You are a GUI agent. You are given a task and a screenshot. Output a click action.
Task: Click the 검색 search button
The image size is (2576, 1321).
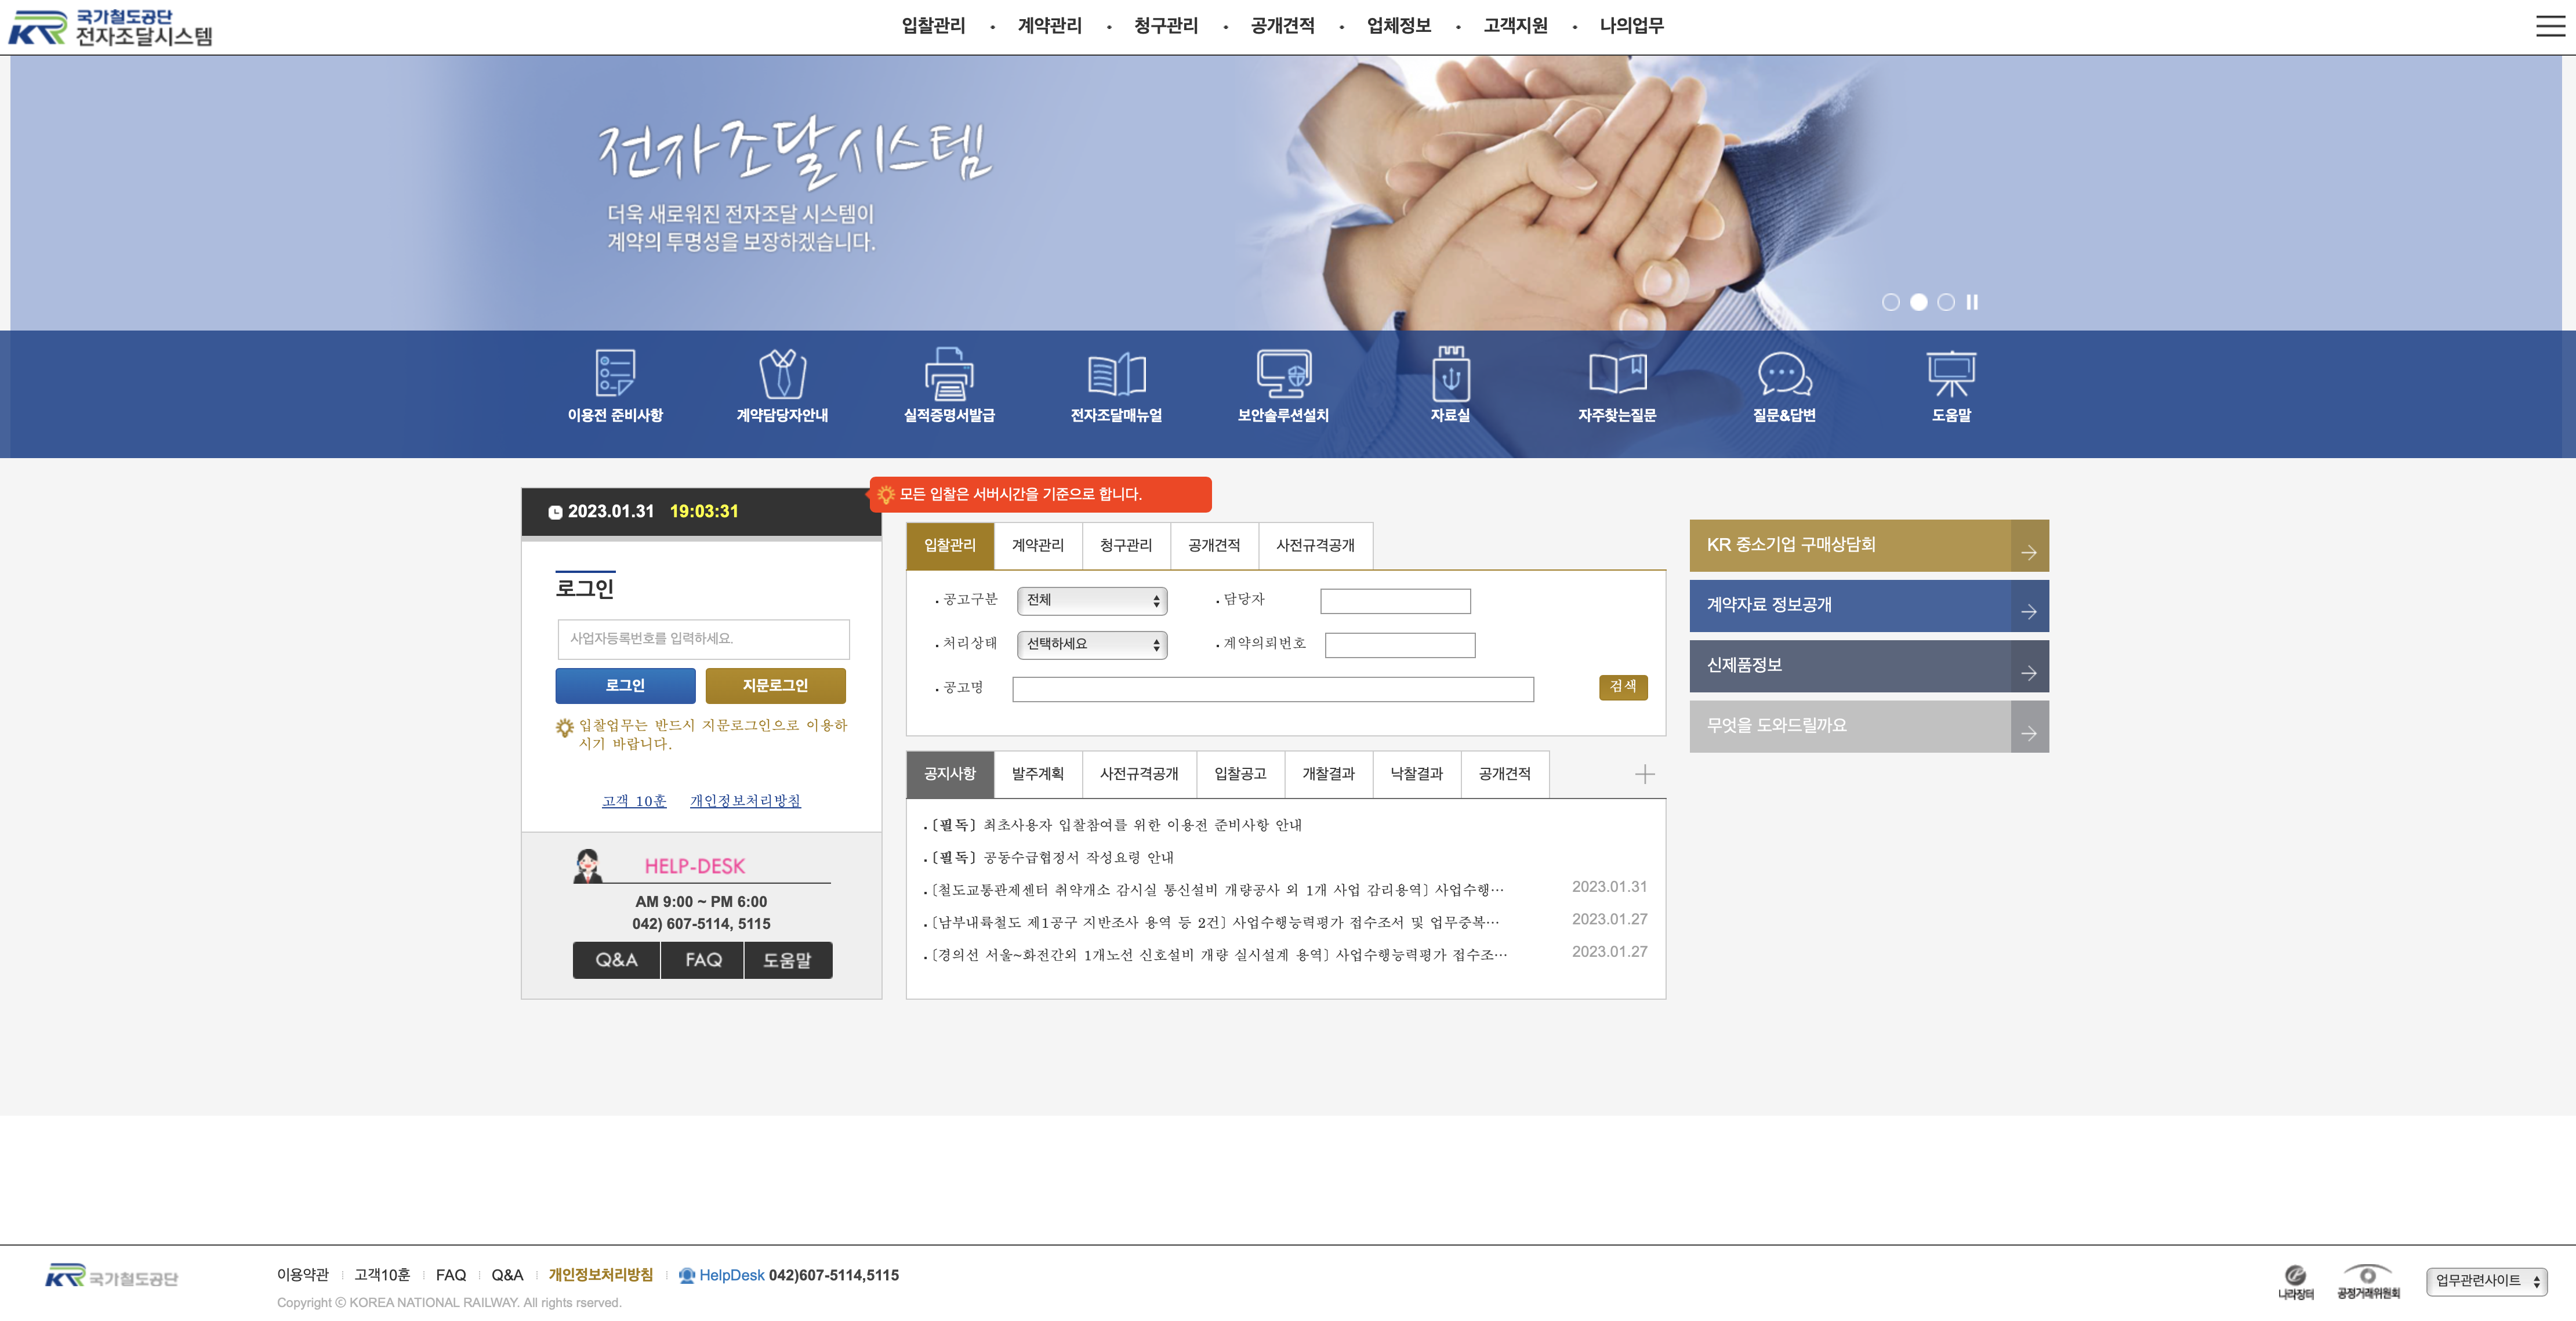pos(1622,688)
